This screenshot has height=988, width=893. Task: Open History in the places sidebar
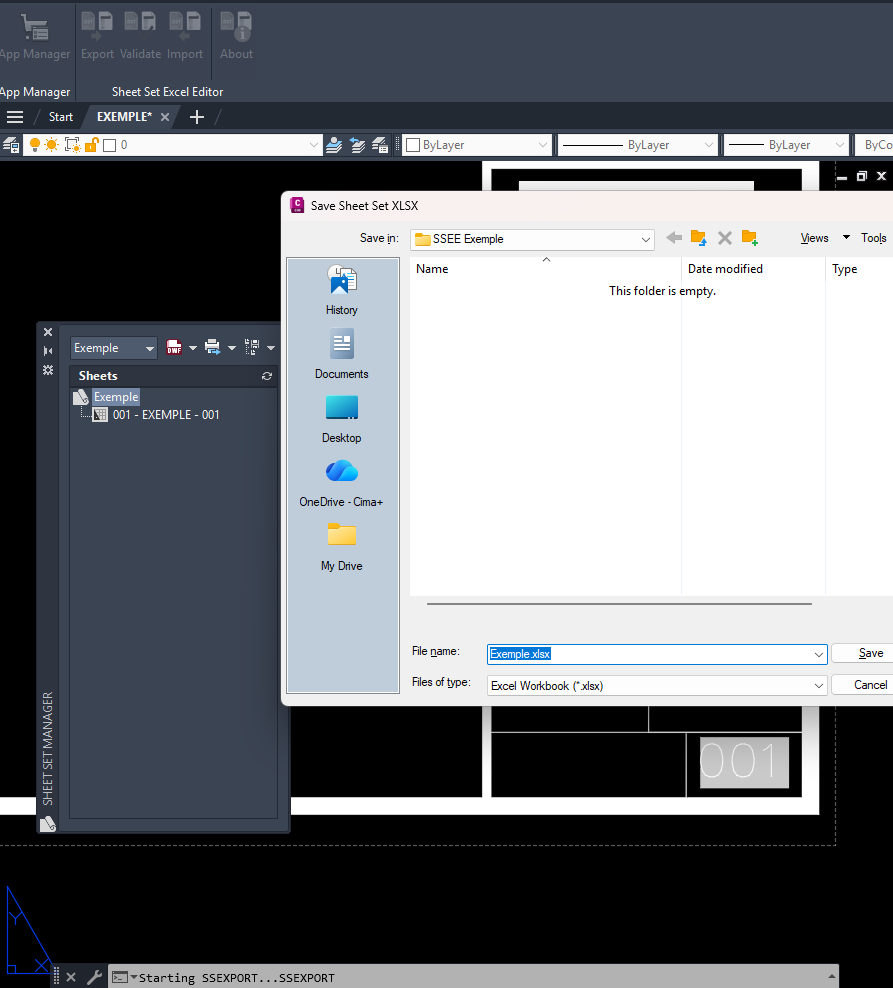point(342,290)
